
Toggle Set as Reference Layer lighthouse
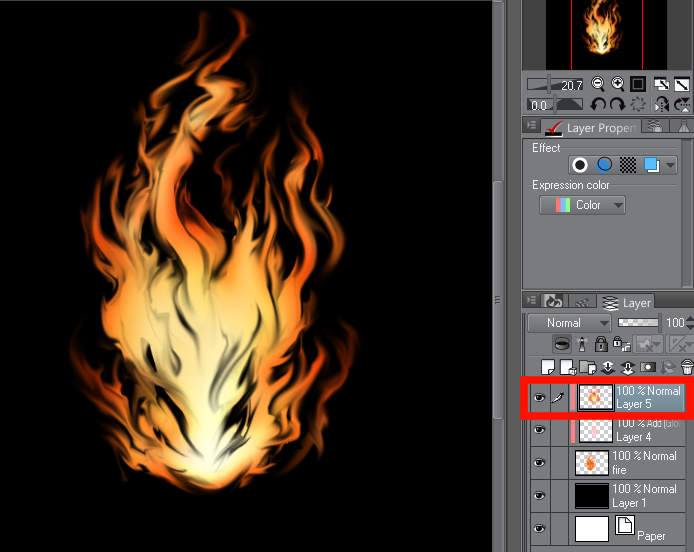[x=582, y=344]
